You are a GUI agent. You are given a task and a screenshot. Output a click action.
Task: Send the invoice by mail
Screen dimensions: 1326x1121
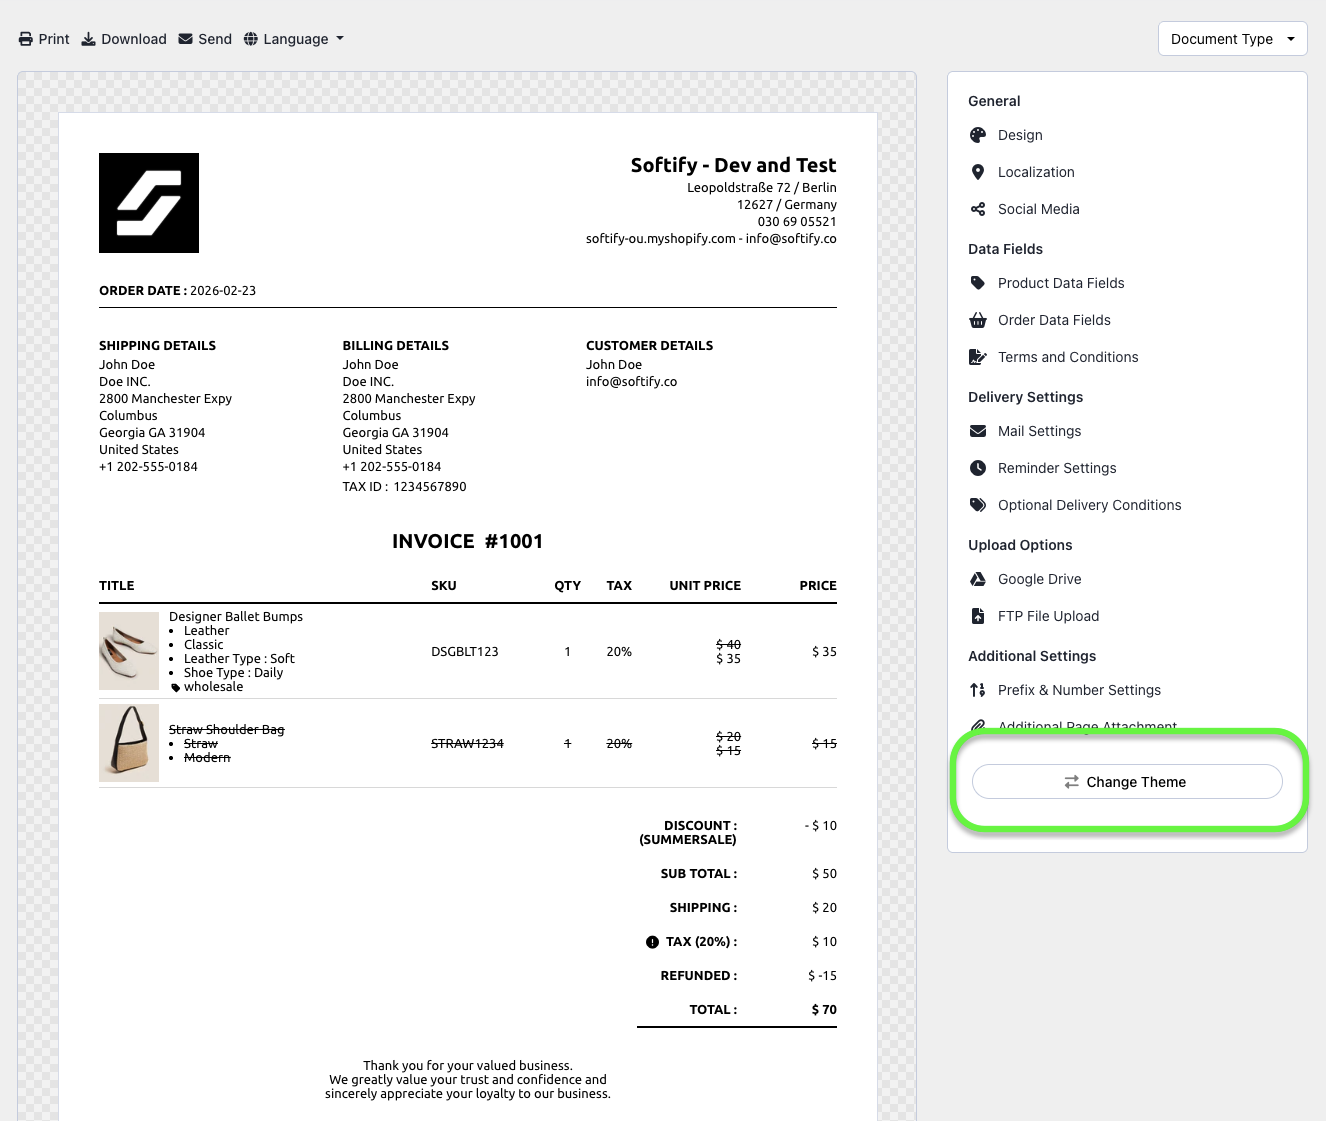click(x=205, y=39)
